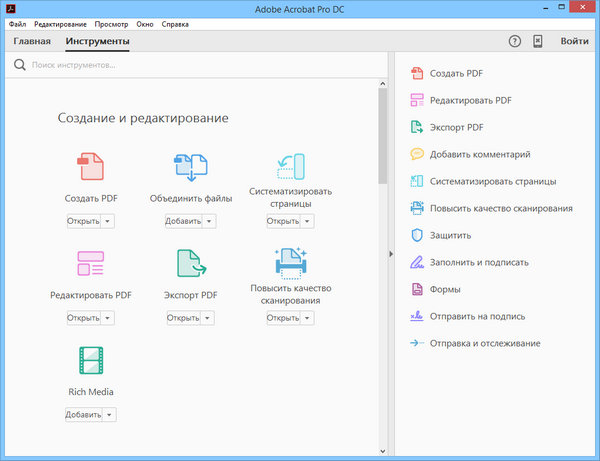Screen dimensions: 600x461
Task: Click the Объединить файлы icon
Action: point(190,166)
